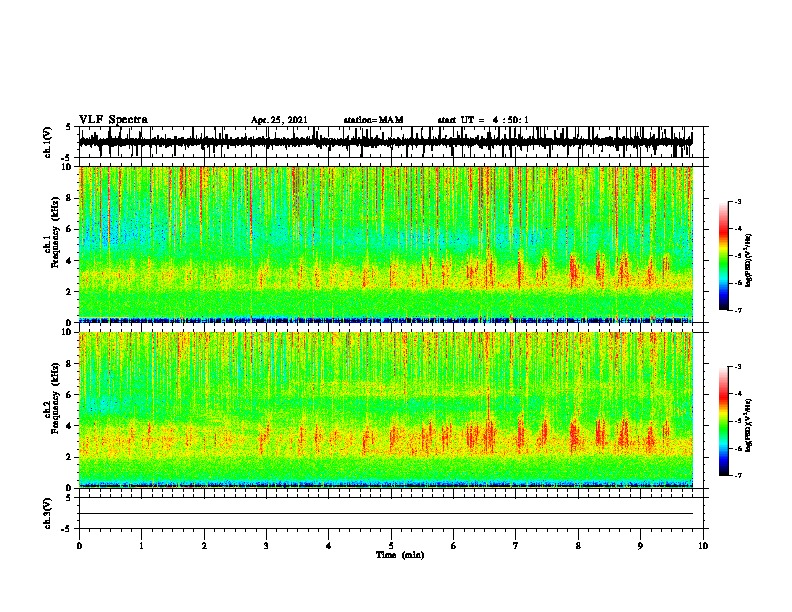Screen dimensions: 792x612
Task: Click time axis tick label "2"
Action: point(204,546)
